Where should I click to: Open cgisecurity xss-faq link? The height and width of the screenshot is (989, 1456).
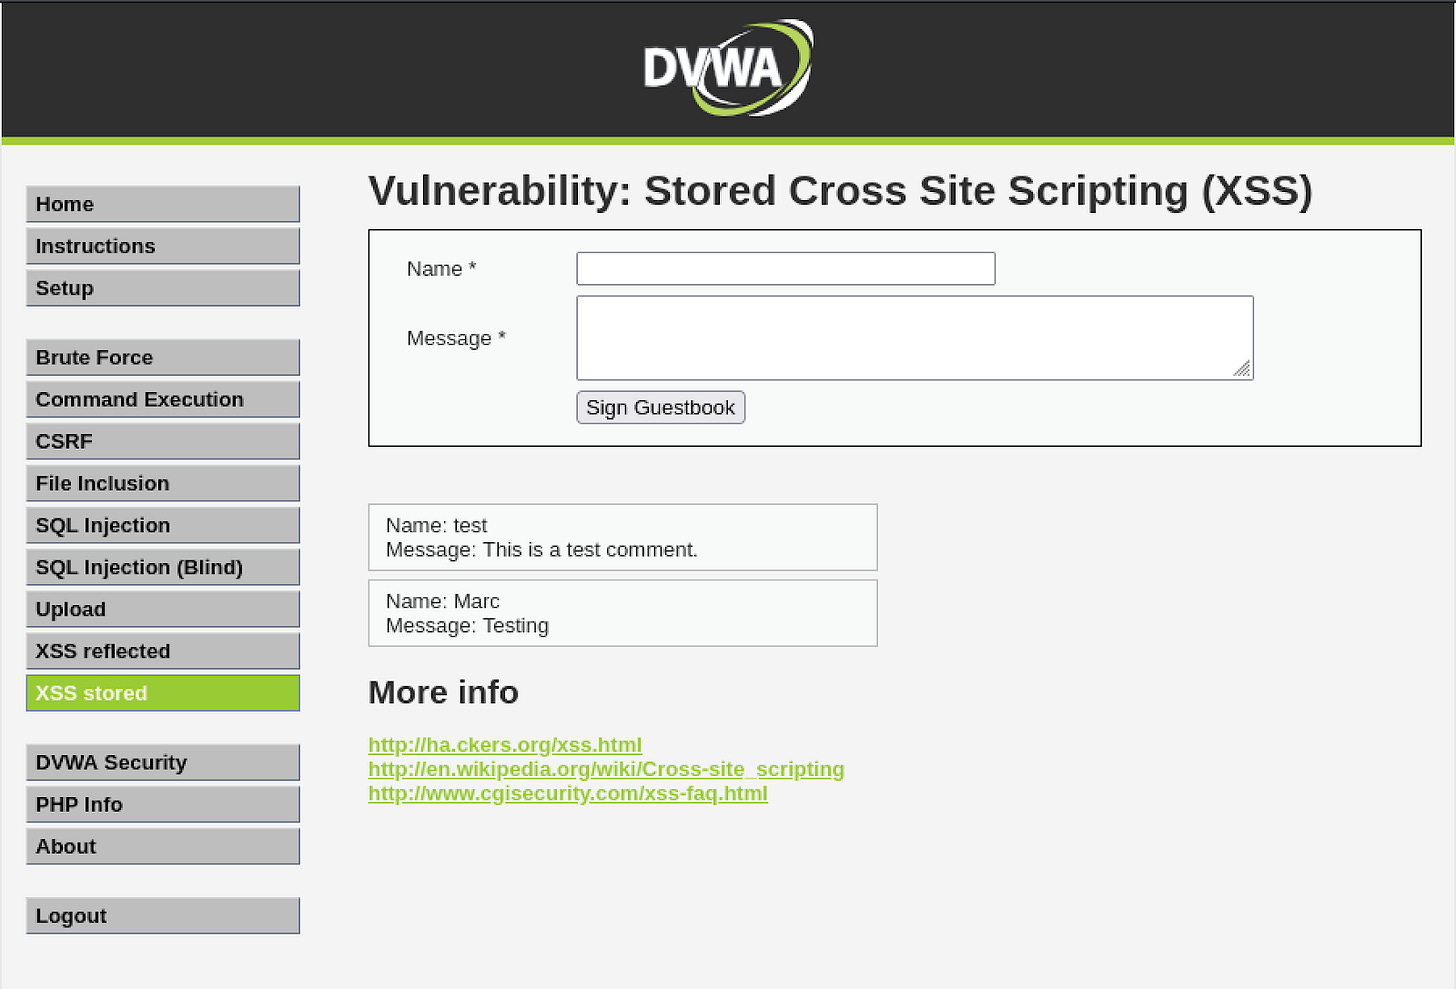point(568,793)
